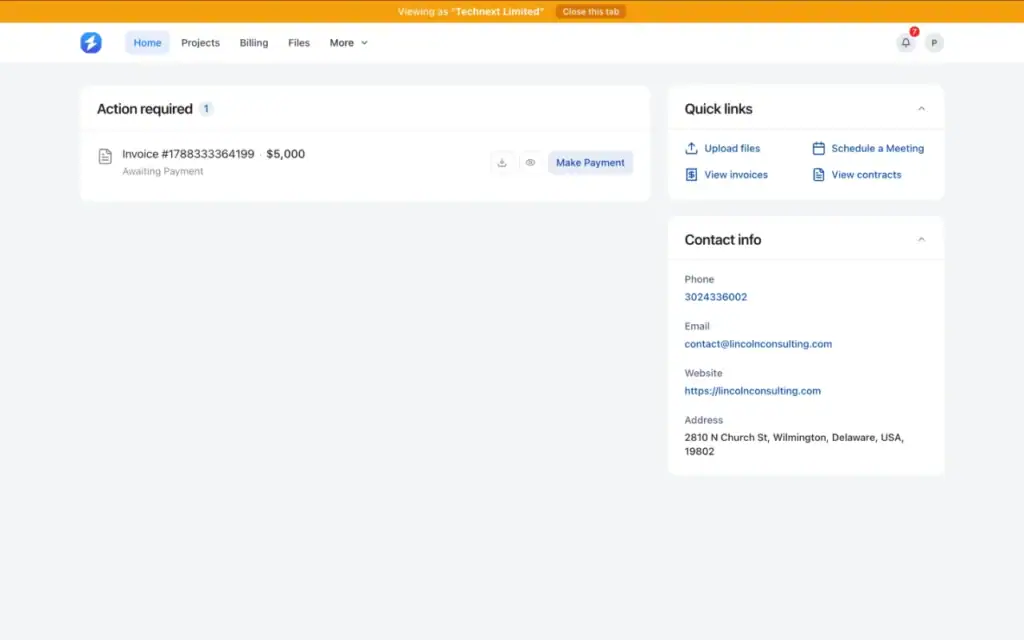Open the Schedule a Meeting link
This screenshot has width=1024, height=640.
coord(878,148)
